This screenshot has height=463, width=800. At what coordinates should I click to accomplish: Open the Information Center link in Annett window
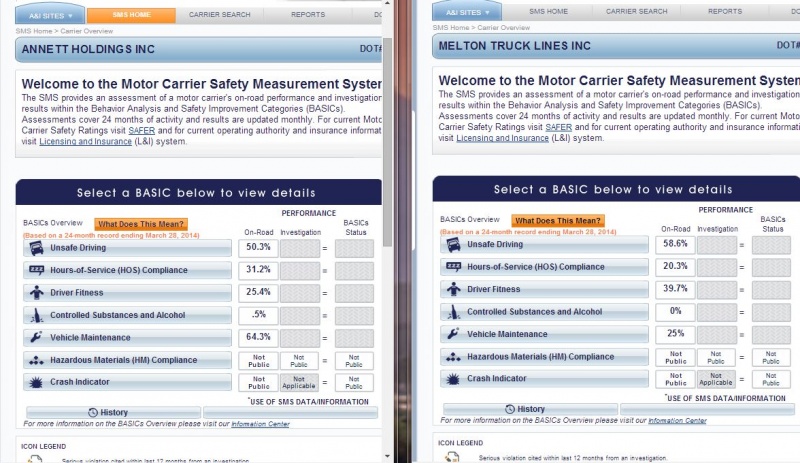[x=260, y=424]
